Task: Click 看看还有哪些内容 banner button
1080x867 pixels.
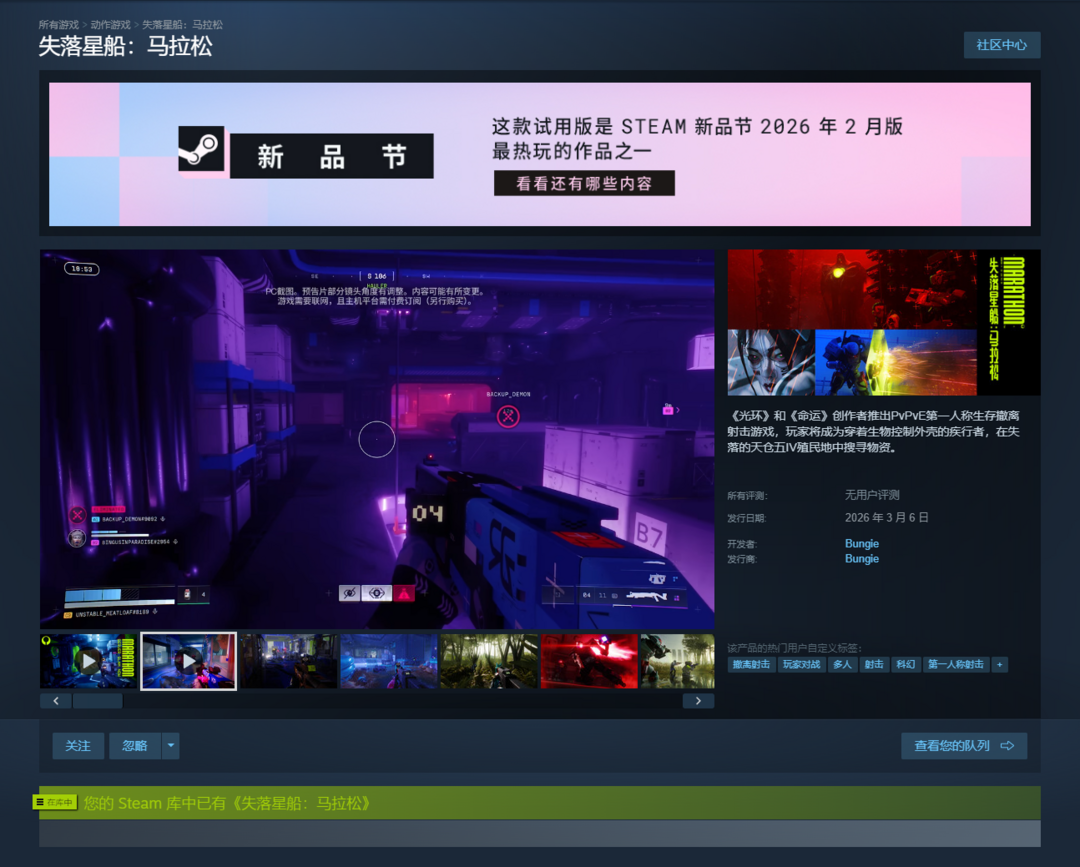Action: (x=584, y=184)
